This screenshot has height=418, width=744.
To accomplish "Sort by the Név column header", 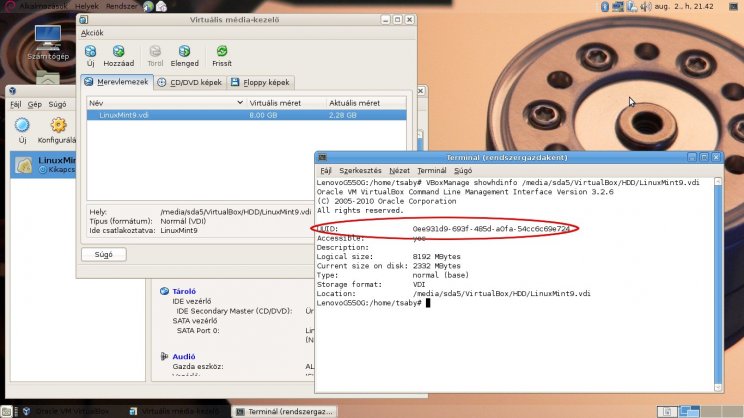I will pyautogui.click(x=166, y=103).
